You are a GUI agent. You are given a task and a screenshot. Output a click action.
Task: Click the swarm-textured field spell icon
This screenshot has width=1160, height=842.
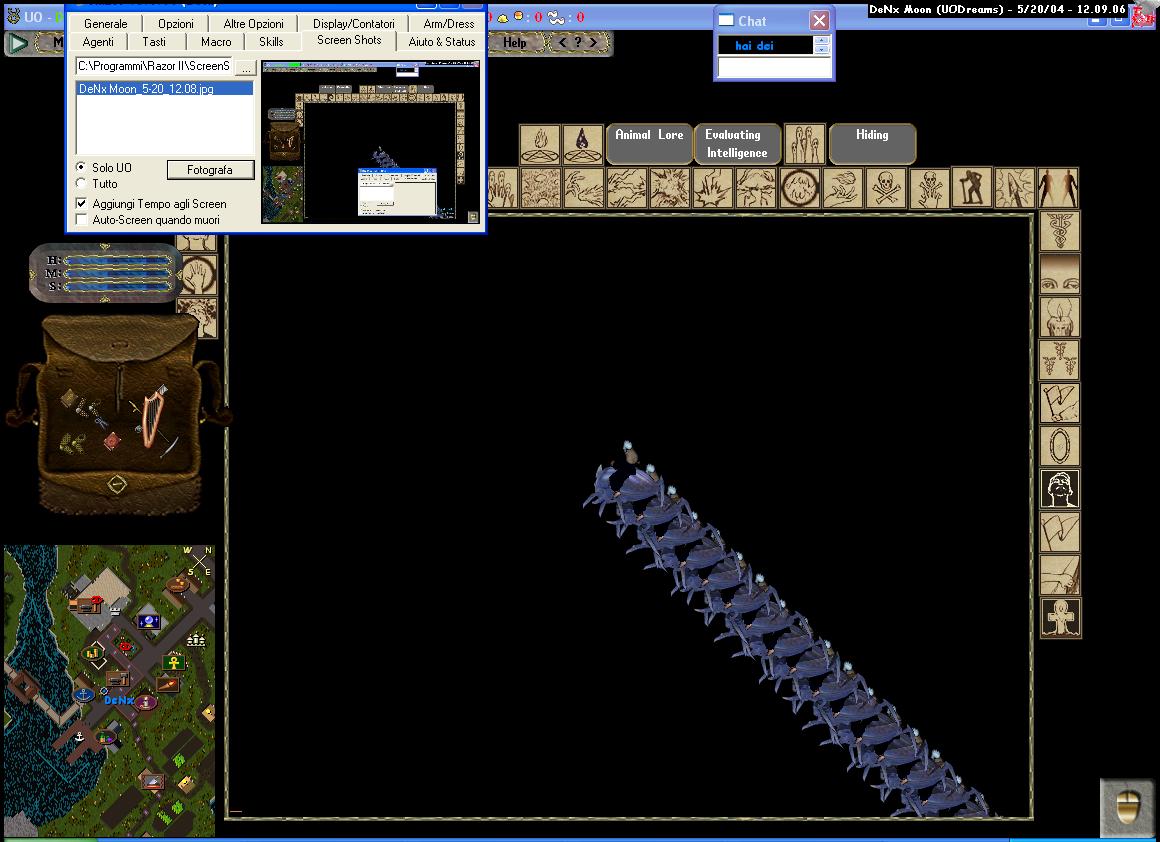tap(541, 188)
